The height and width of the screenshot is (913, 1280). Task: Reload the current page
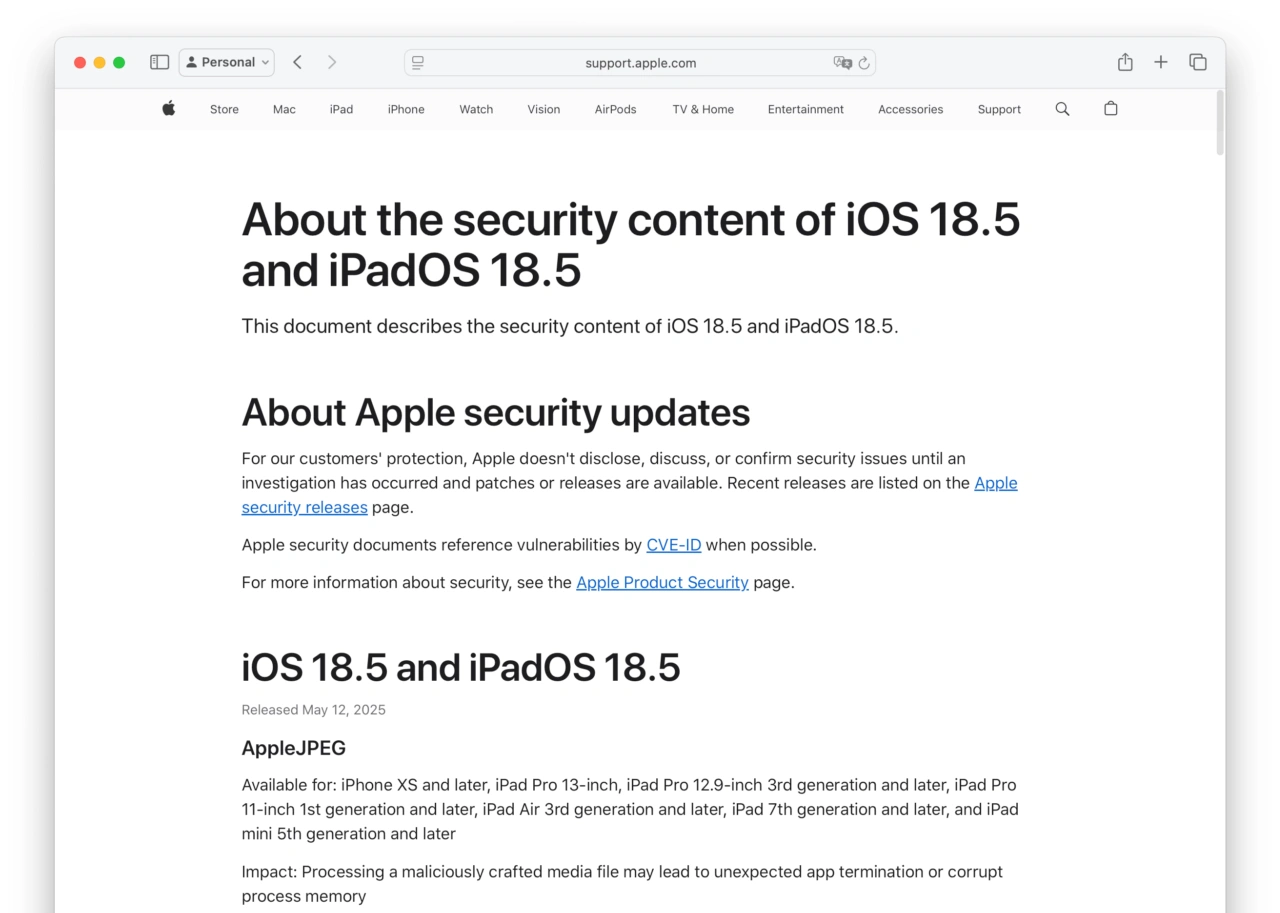[864, 63]
